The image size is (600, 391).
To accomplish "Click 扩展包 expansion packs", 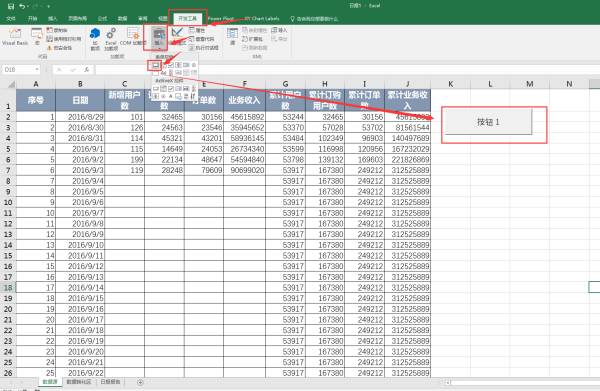I will tap(253, 39).
